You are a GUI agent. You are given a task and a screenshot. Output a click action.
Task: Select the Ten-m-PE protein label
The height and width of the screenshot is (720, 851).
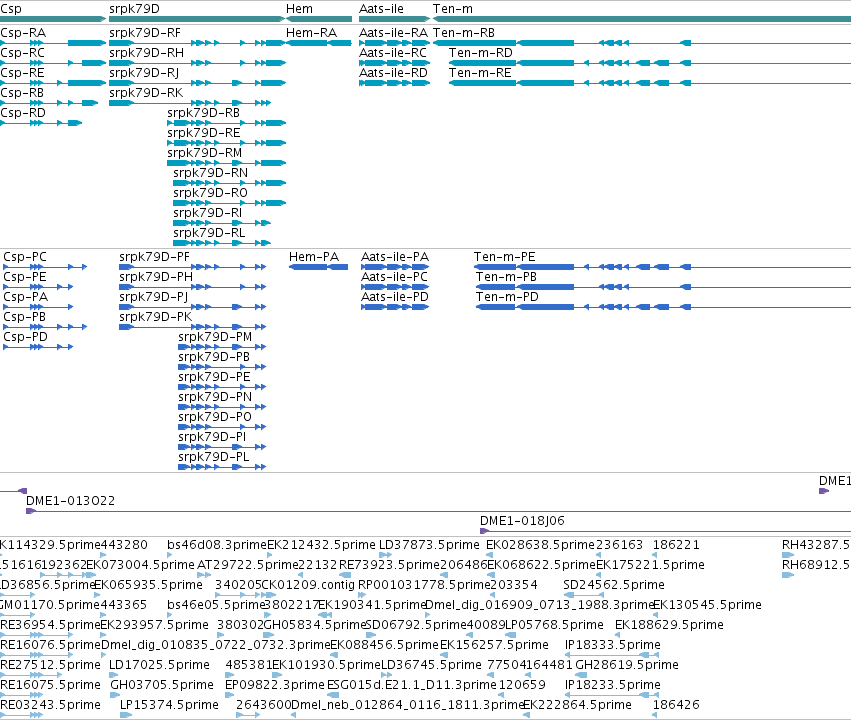505,257
